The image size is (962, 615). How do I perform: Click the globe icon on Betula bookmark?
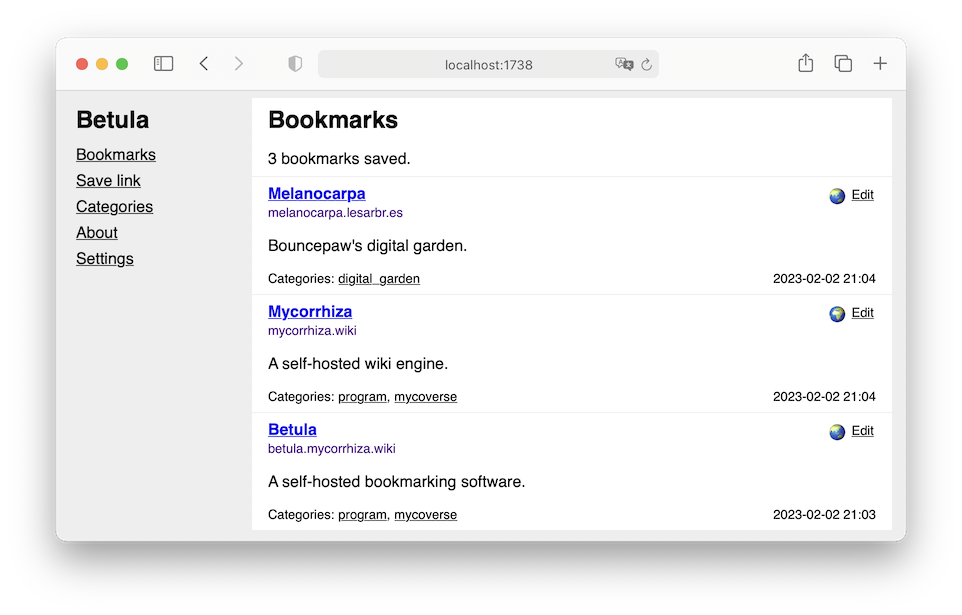tap(837, 432)
